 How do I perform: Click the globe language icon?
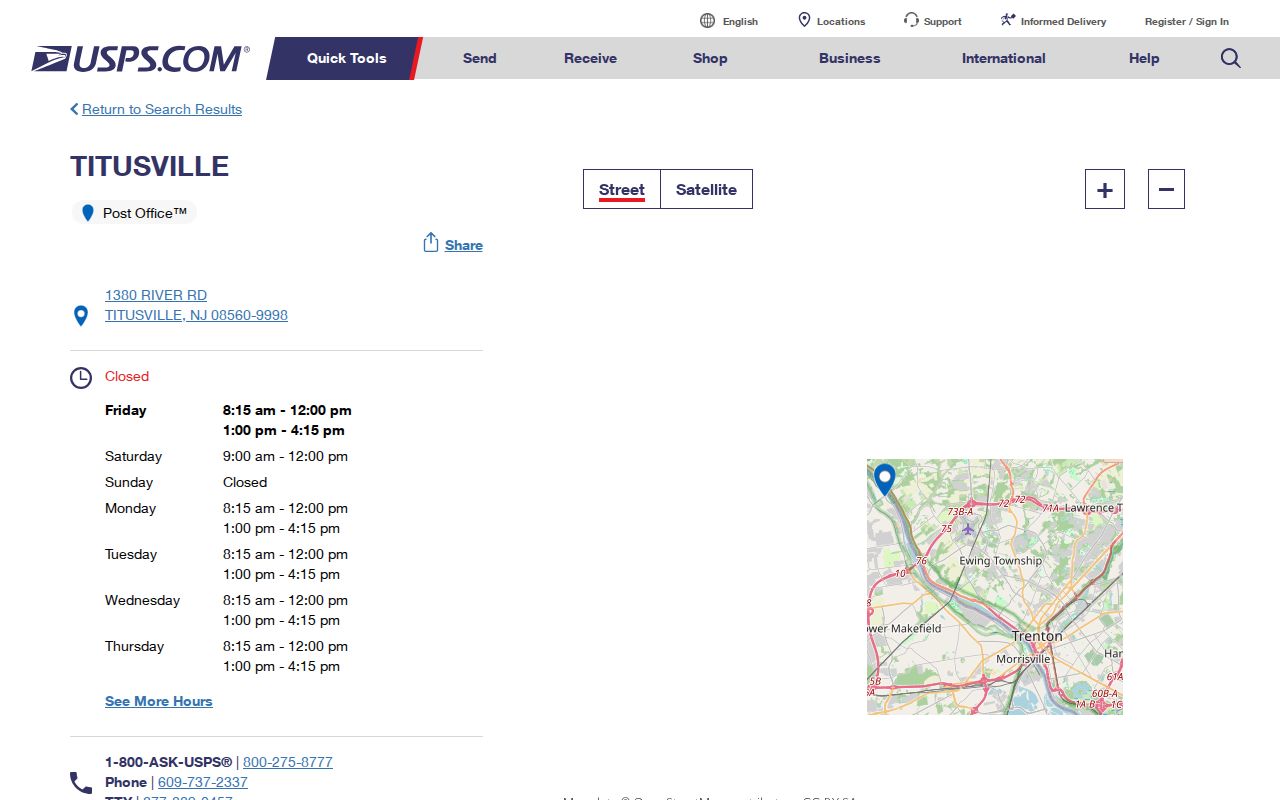(708, 21)
